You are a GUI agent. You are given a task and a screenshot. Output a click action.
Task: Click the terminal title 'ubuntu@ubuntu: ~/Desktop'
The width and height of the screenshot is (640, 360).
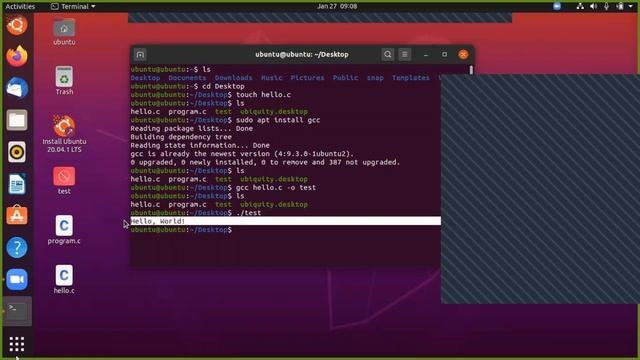tap(302, 54)
